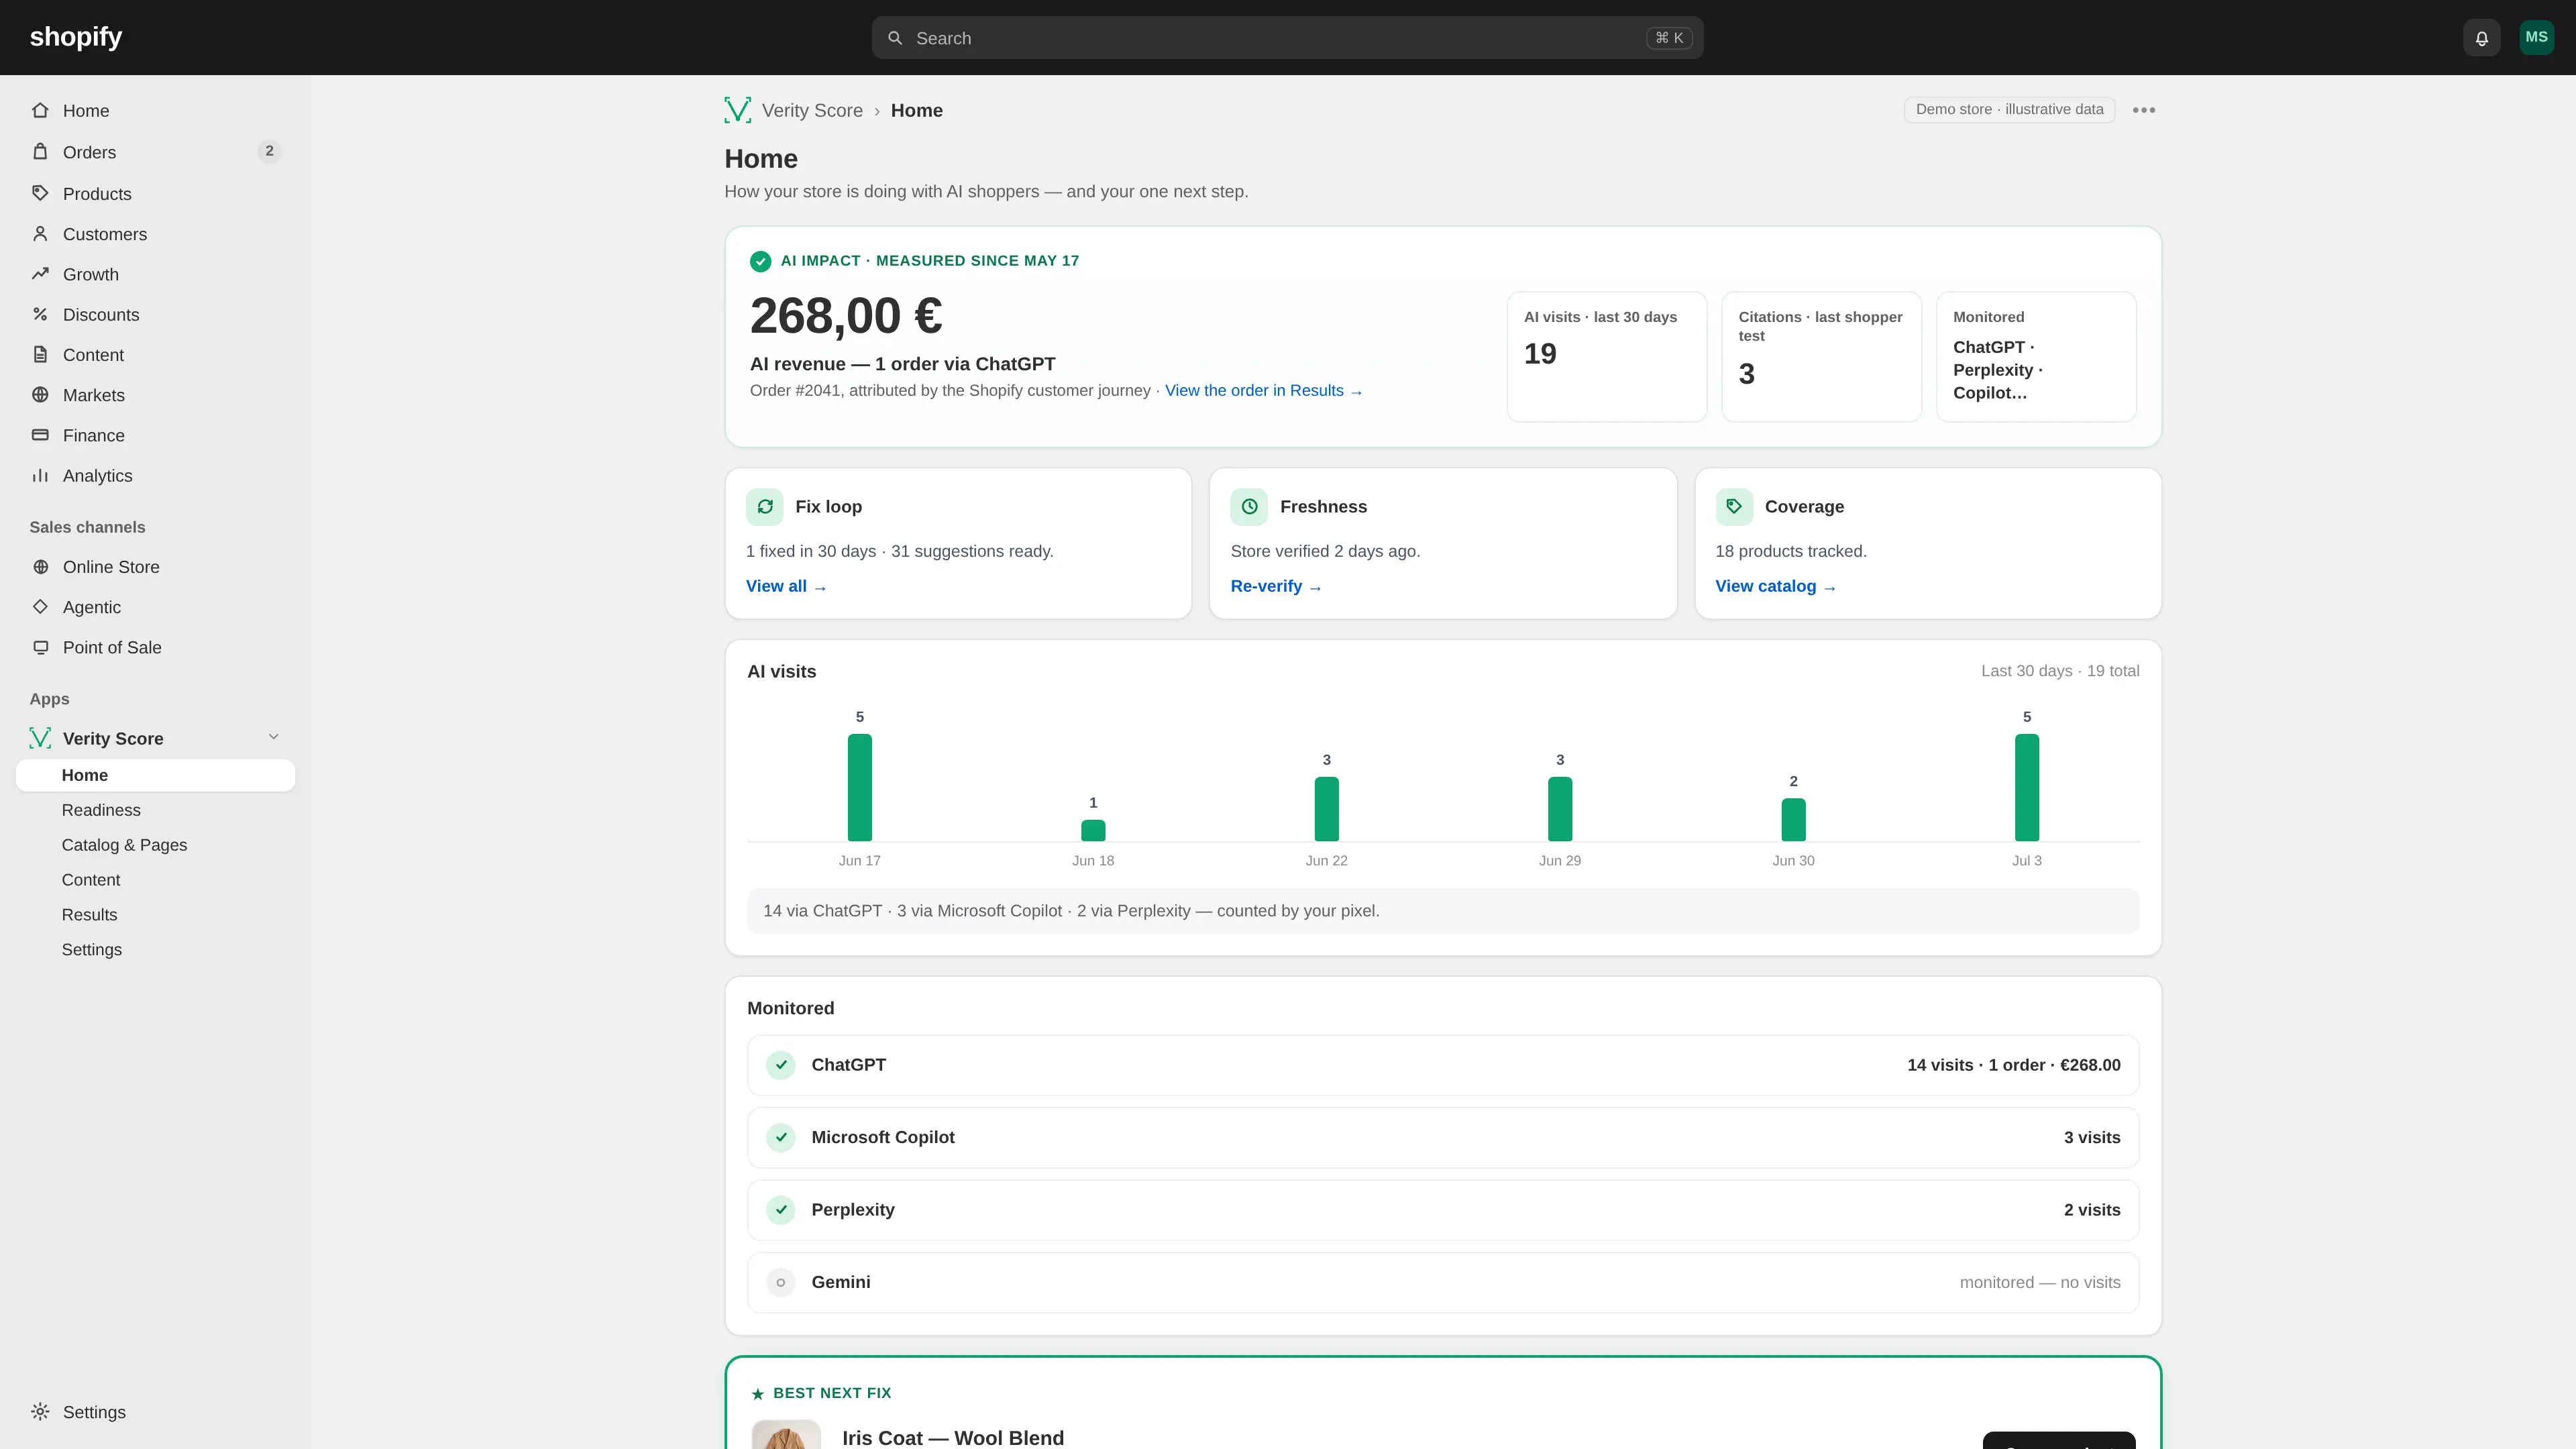Screen dimensions: 2576x1449
Task: Click the Jun 18 bar in AI visits chart
Action: (x=1093, y=830)
